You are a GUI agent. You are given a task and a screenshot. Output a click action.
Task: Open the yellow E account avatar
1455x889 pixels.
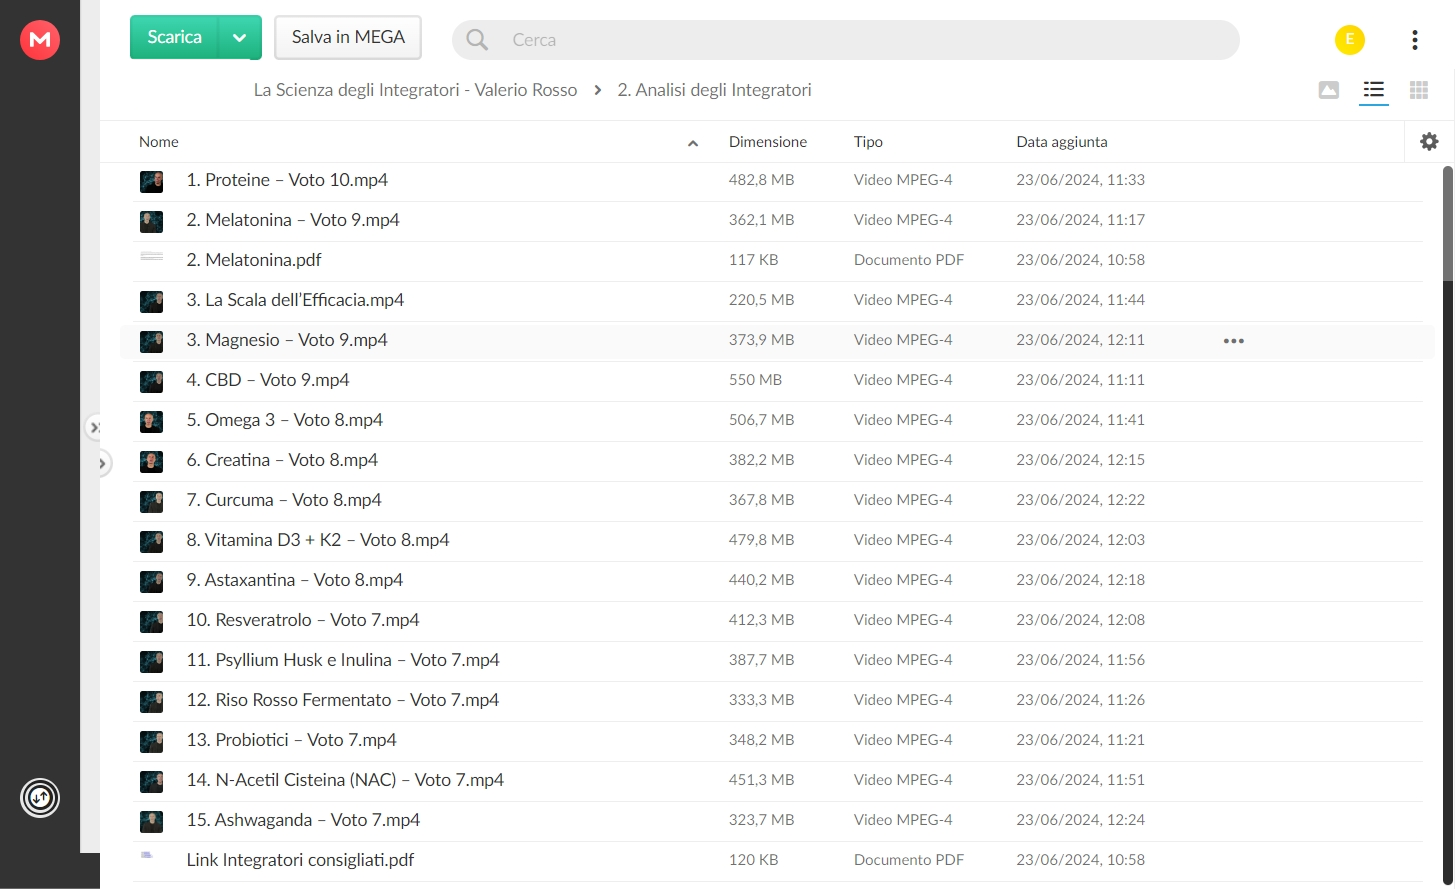click(1350, 40)
